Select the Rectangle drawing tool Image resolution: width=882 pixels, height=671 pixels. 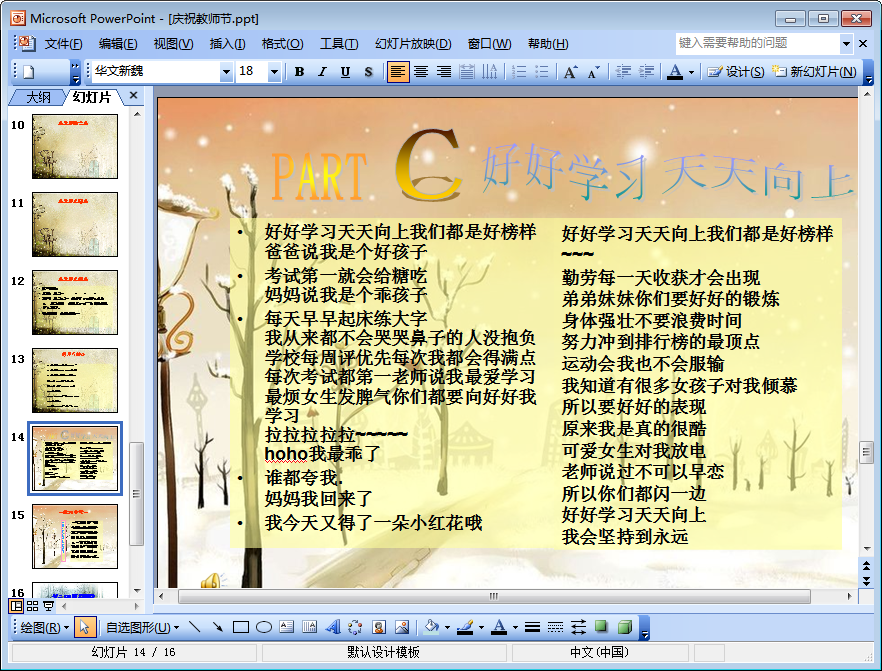pos(241,627)
